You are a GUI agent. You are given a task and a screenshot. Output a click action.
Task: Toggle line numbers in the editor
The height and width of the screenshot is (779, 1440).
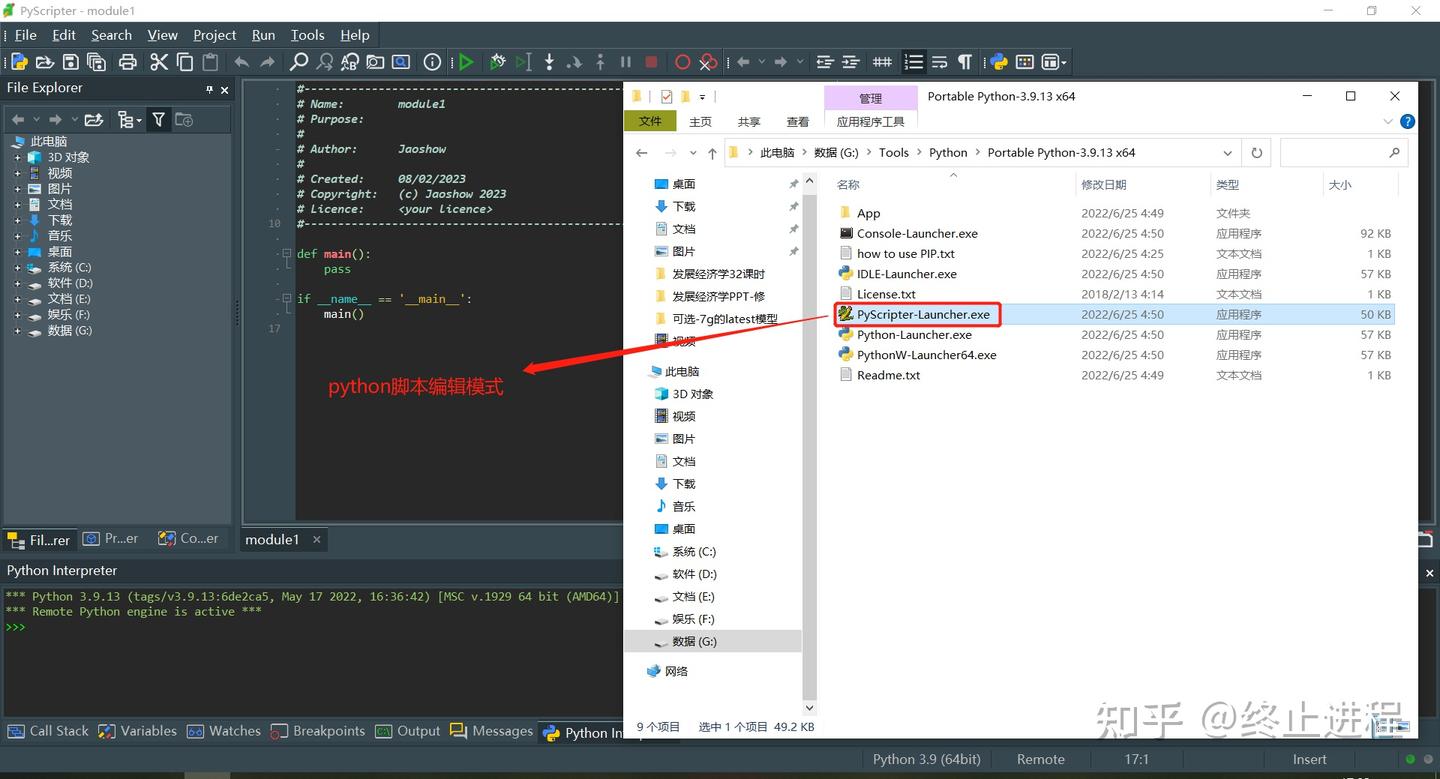click(913, 62)
